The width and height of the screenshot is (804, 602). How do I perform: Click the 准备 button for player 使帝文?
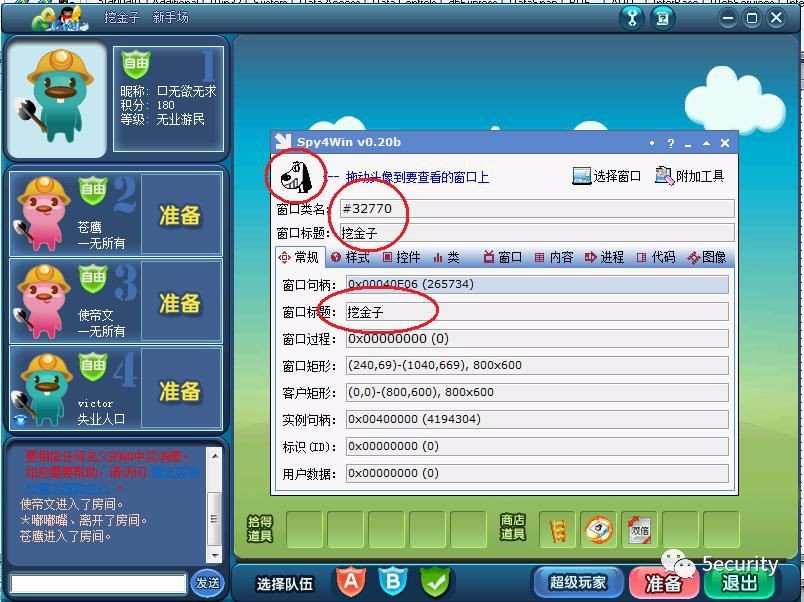(x=180, y=303)
